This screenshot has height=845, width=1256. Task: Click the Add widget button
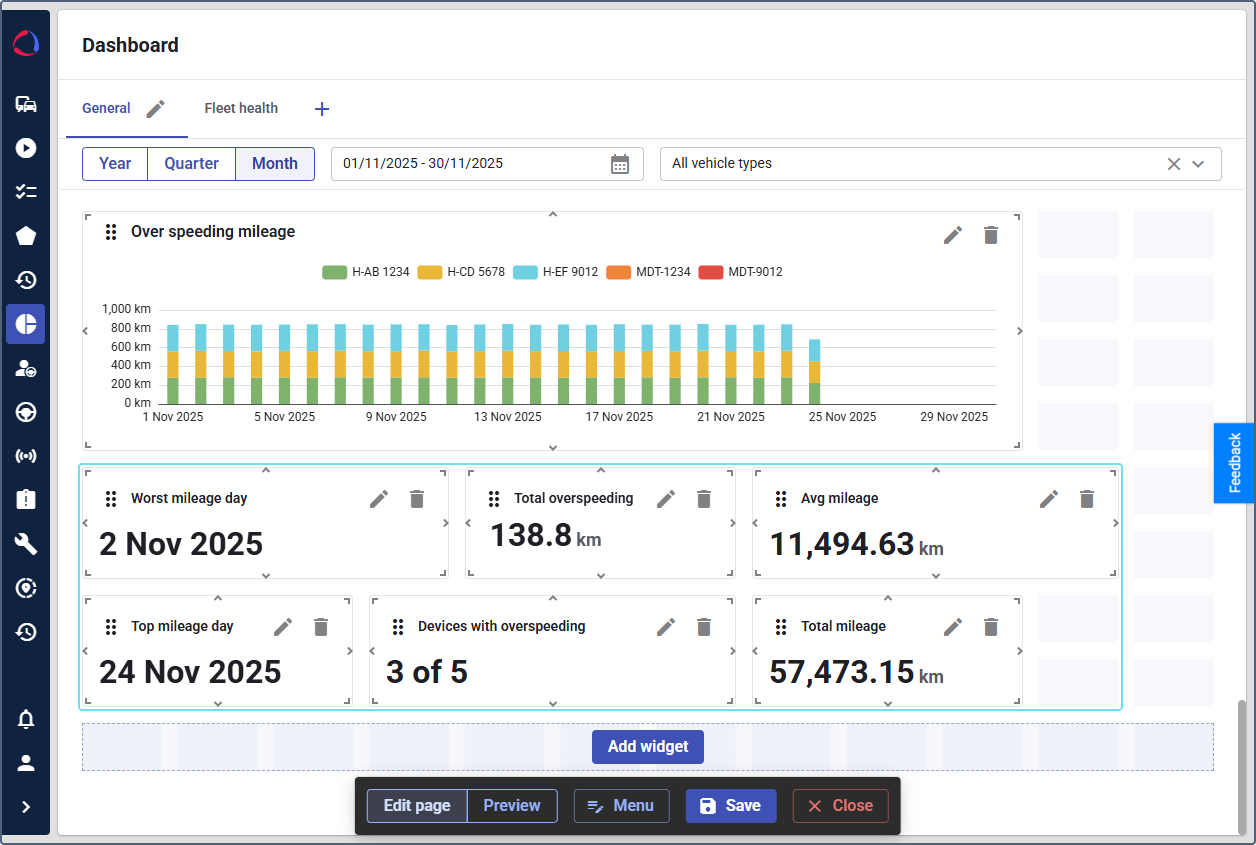pos(647,747)
